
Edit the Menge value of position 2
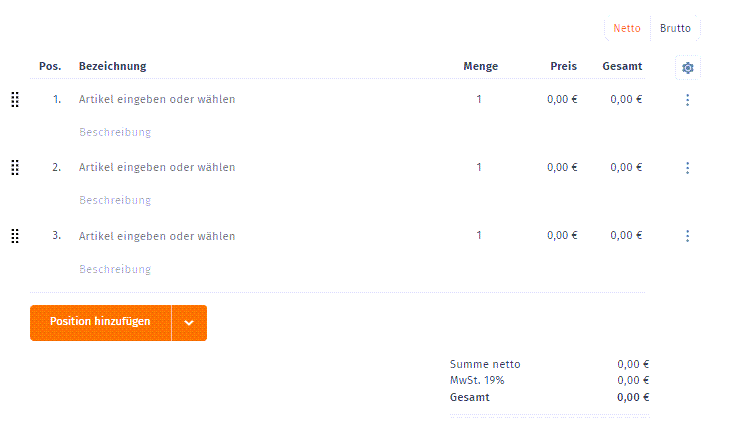coord(479,167)
